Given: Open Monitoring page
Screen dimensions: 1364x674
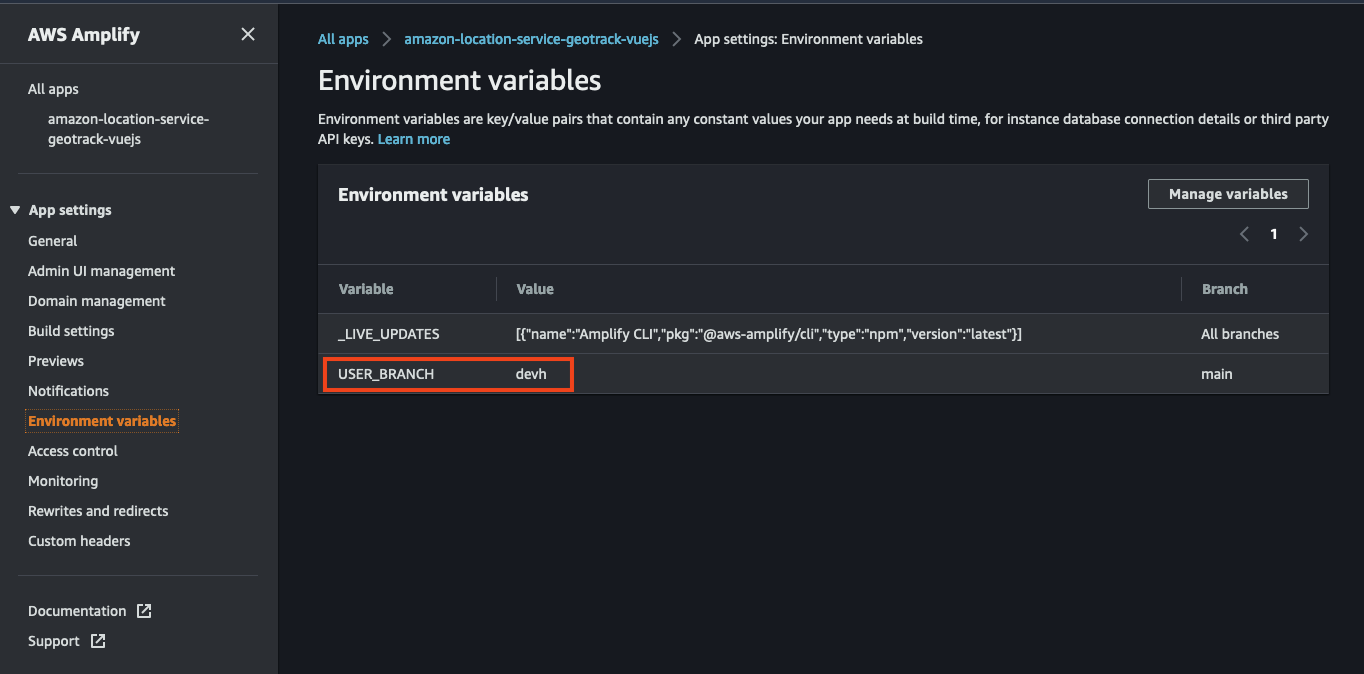Looking at the screenshot, I should (x=63, y=481).
